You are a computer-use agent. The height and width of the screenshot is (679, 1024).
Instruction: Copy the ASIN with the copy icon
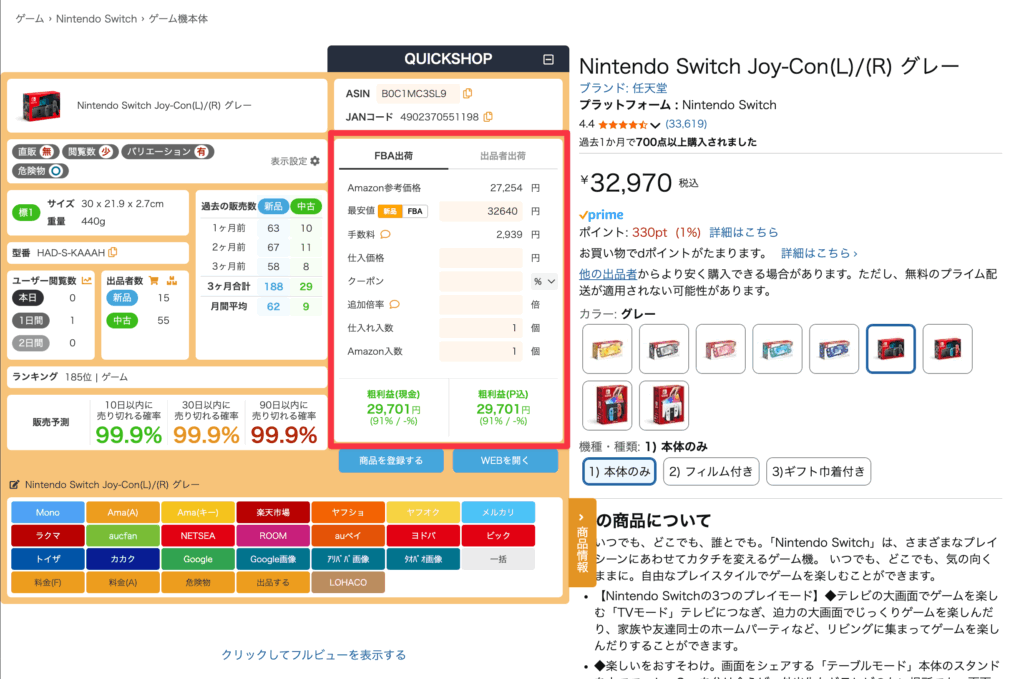pyautogui.click(x=468, y=94)
